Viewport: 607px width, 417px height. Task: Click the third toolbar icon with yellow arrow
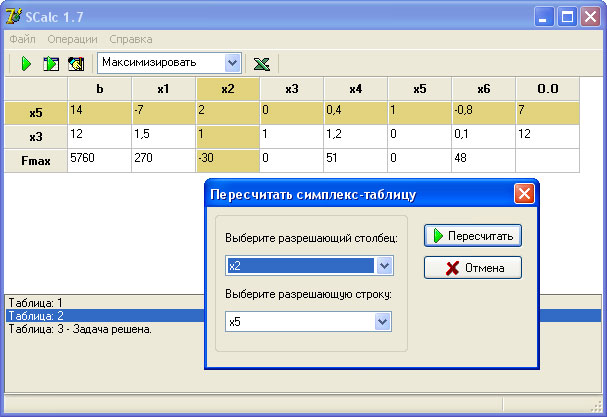pyautogui.click(x=75, y=64)
